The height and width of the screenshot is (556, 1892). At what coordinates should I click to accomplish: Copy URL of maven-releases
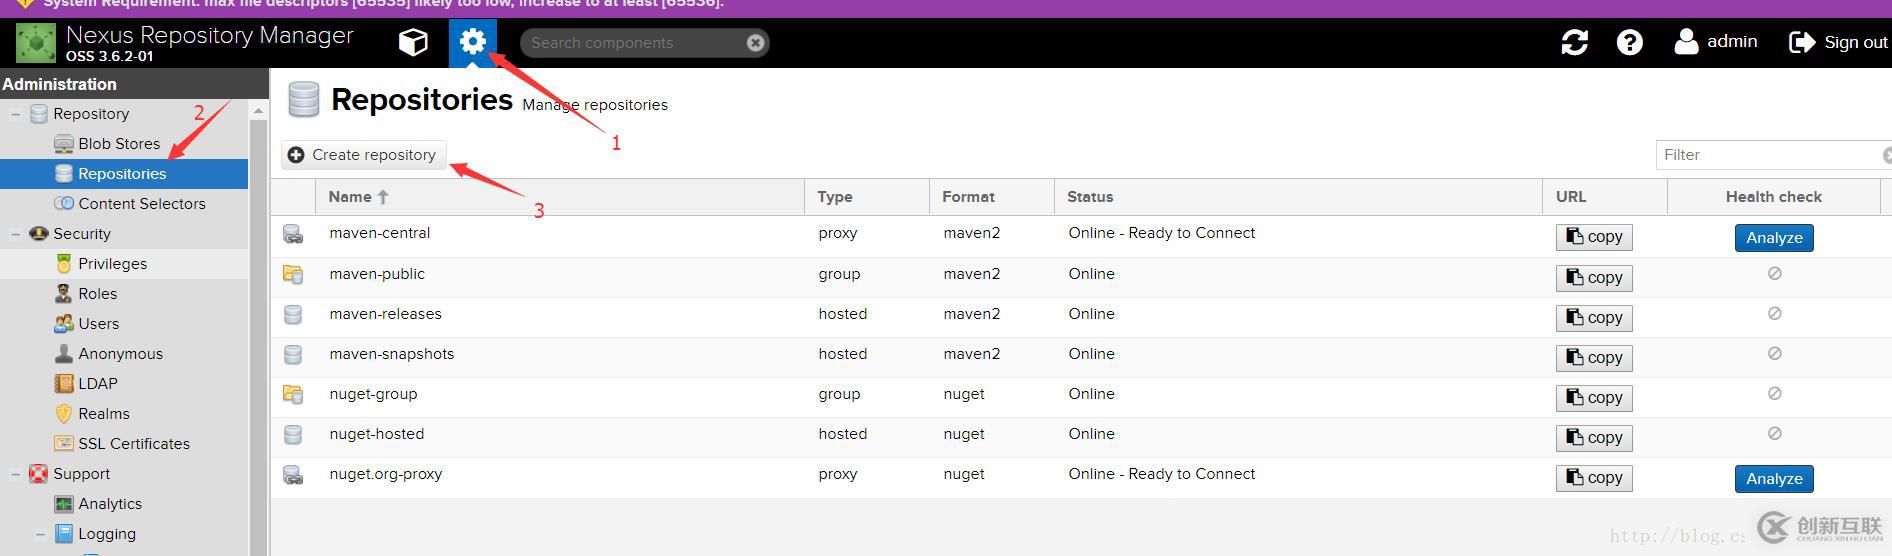(1594, 318)
